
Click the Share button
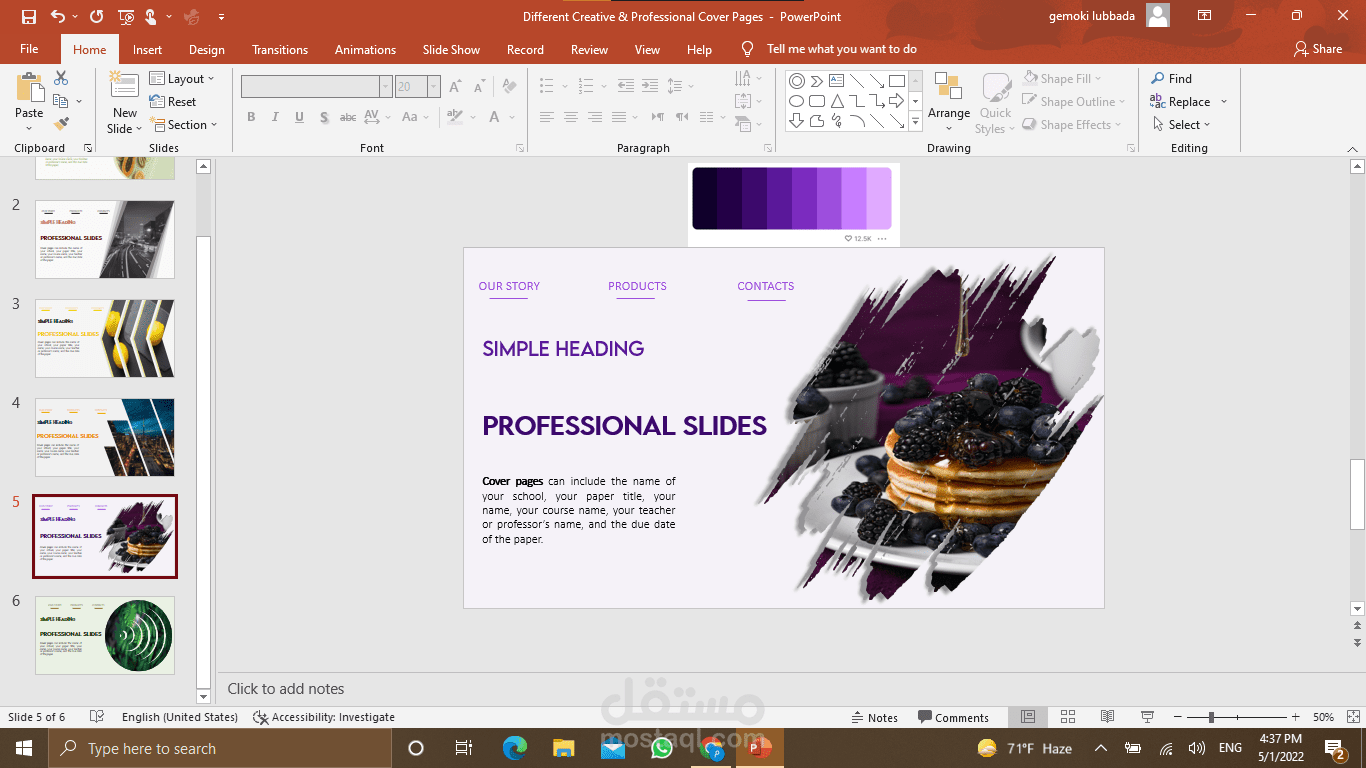coord(1318,49)
